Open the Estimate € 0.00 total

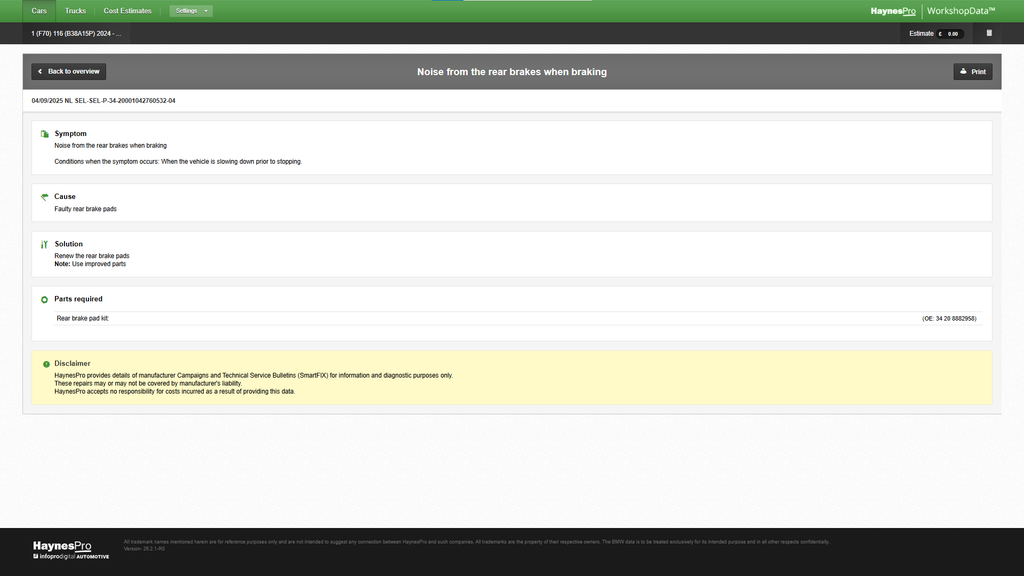coord(936,33)
